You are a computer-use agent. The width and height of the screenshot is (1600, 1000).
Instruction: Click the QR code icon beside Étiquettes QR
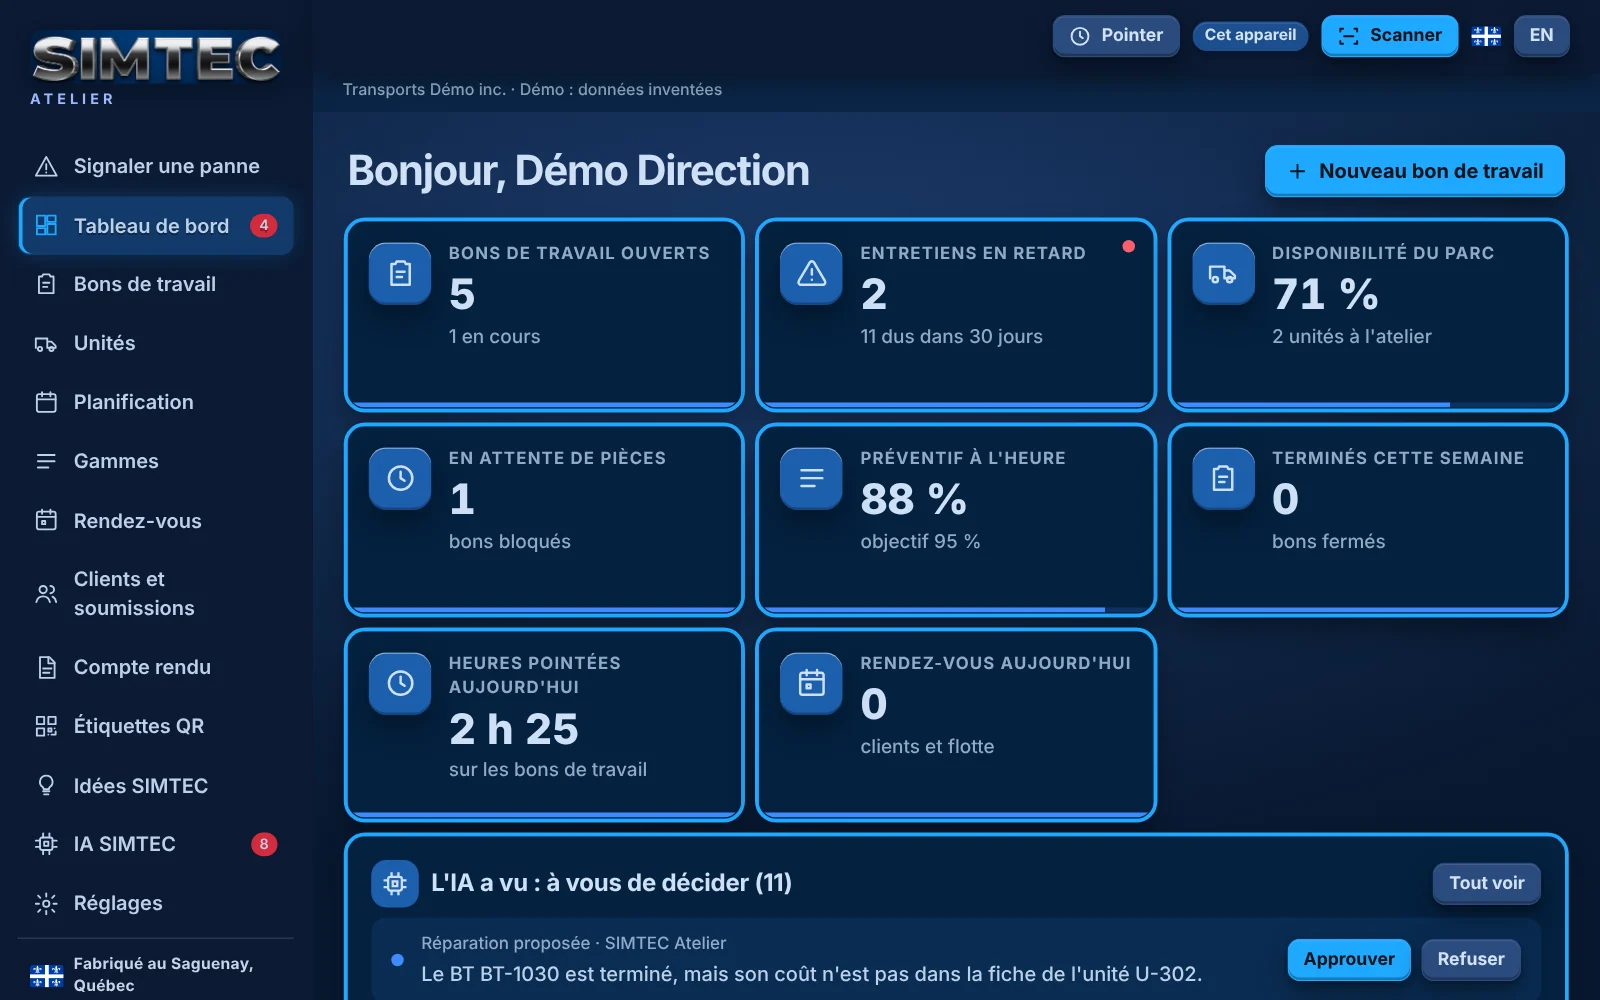coord(46,726)
